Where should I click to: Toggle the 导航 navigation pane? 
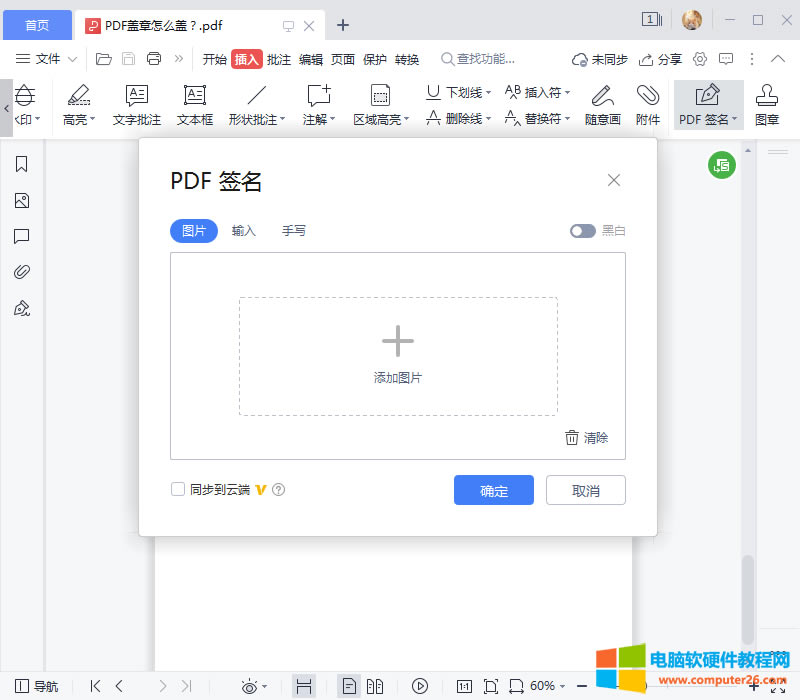(37, 686)
